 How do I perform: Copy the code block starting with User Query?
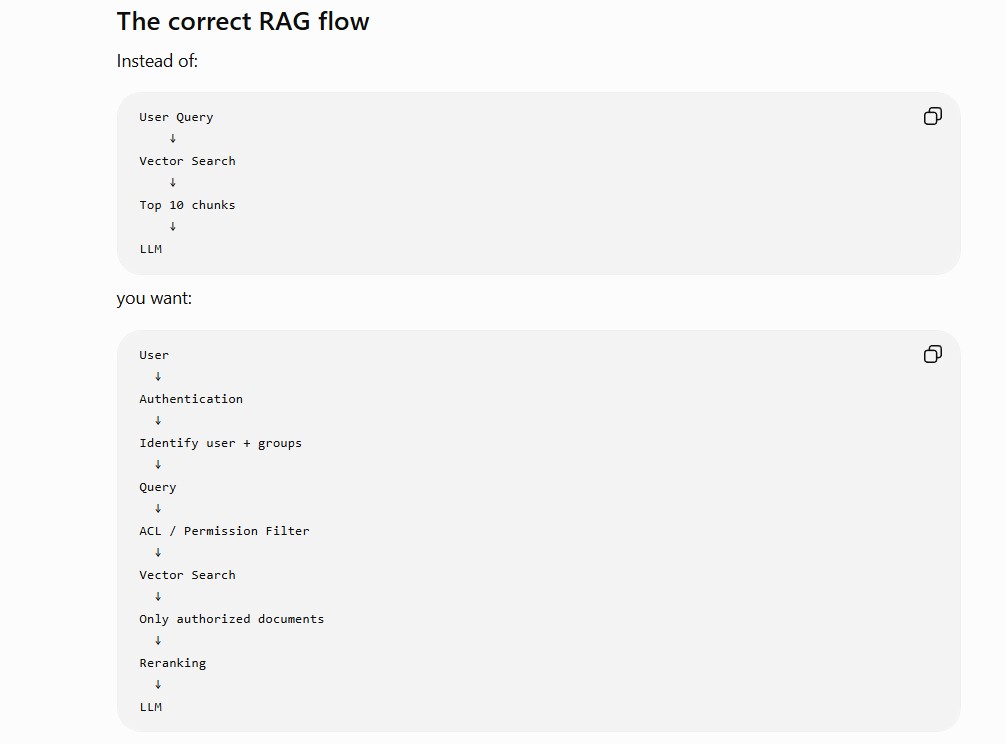coord(932,116)
